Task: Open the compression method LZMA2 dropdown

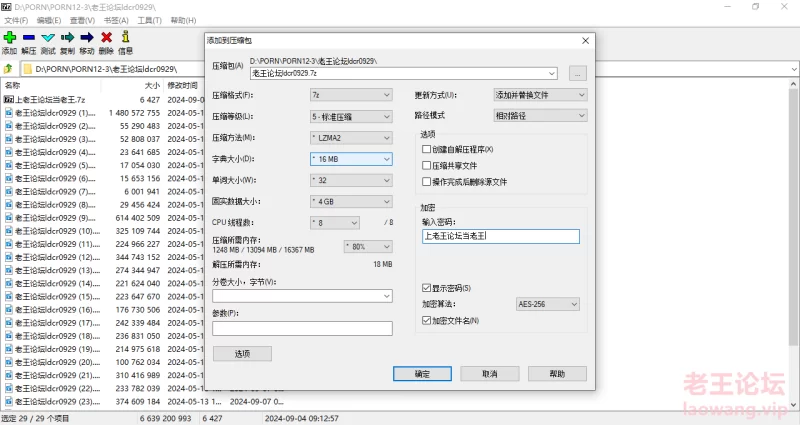Action: 351,138
